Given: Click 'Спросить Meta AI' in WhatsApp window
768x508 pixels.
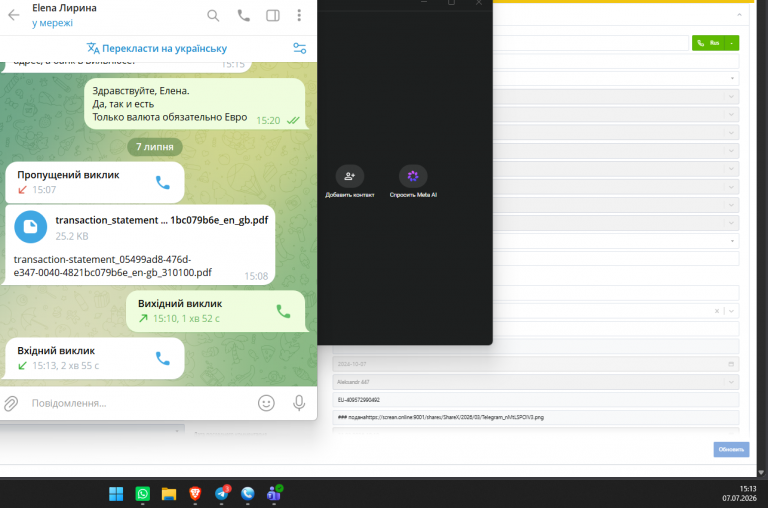Looking at the screenshot, I should point(413,181).
